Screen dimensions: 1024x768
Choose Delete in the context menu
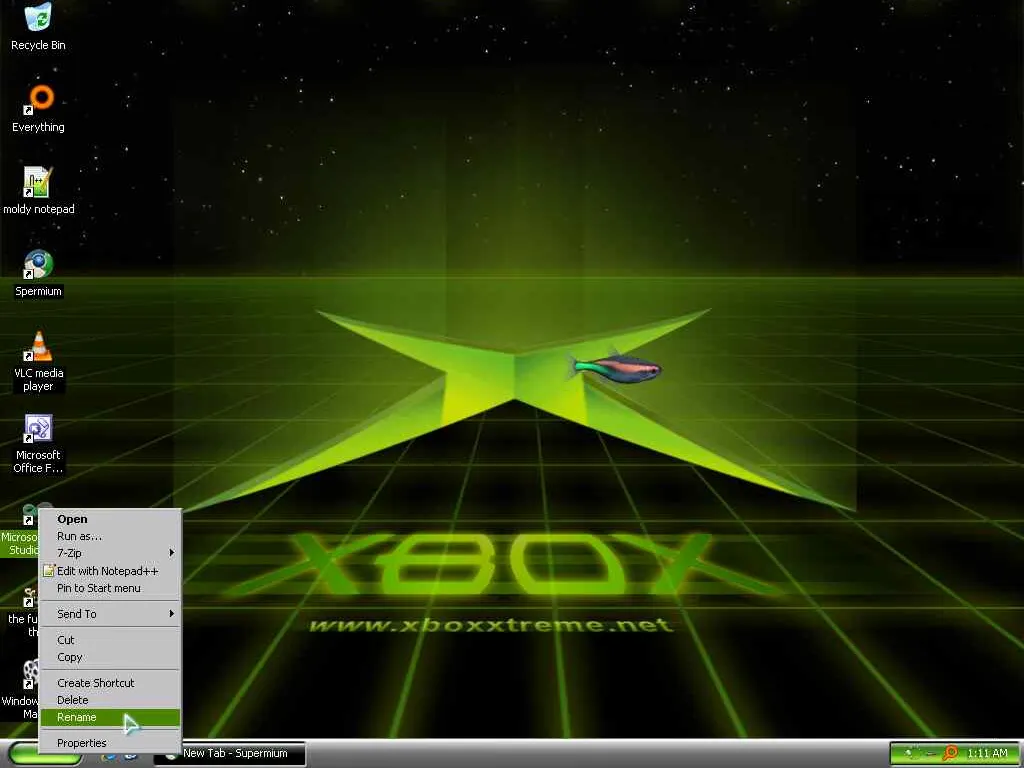point(110,700)
